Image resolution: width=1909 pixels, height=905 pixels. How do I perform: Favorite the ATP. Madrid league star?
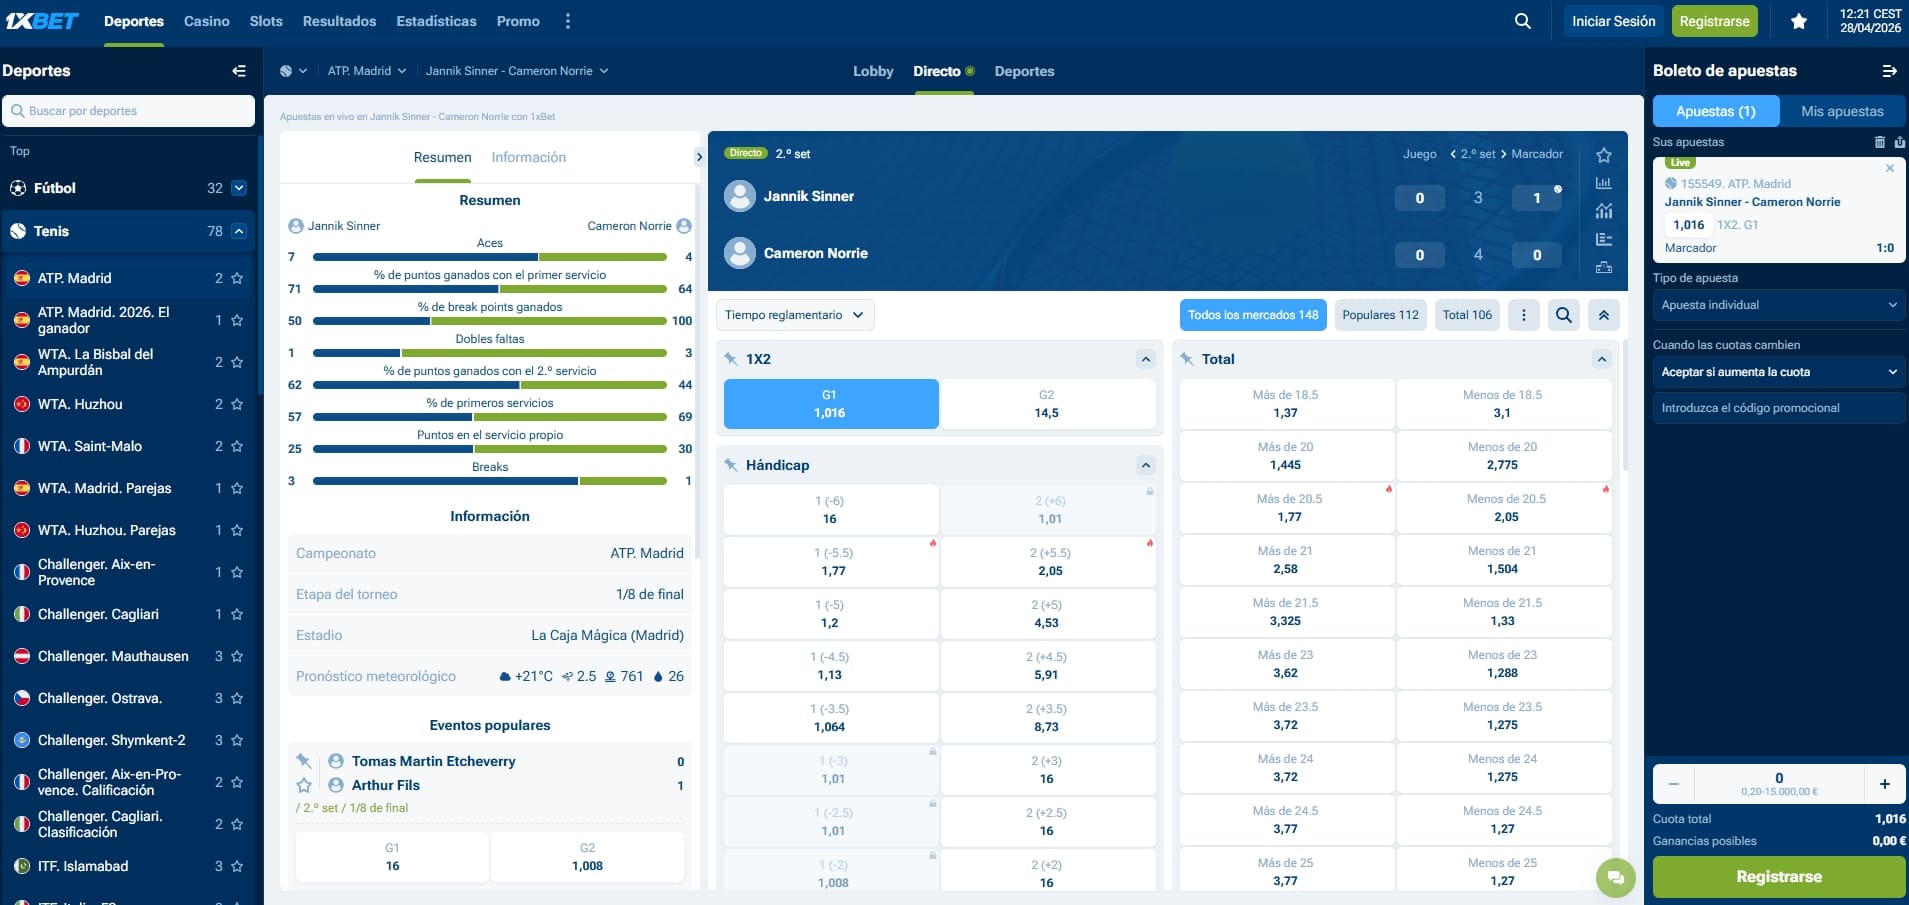(x=237, y=279)
